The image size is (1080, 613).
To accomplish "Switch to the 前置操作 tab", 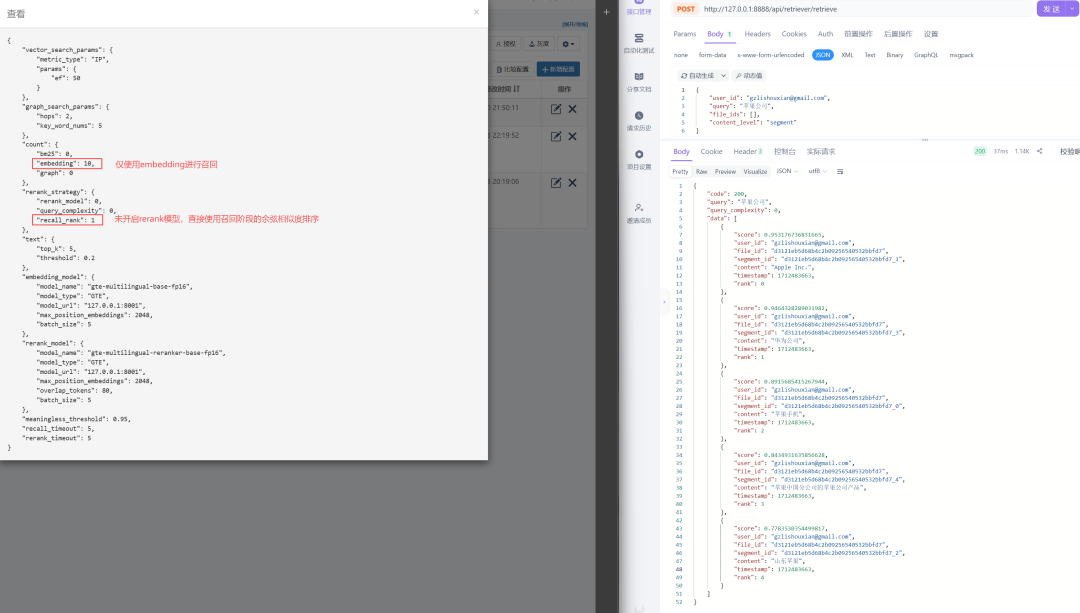I will point(858,34).
